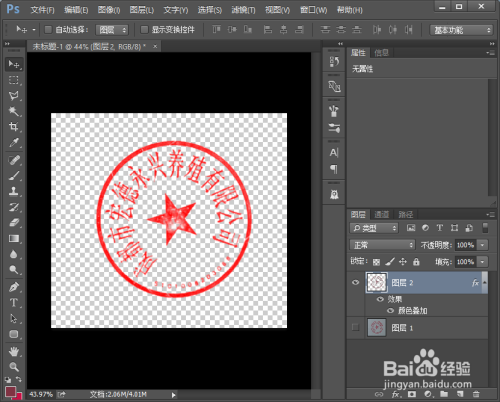Select the Dodge tool
The width and height of the screenshot is (500, 402).
tap(14, 269)
